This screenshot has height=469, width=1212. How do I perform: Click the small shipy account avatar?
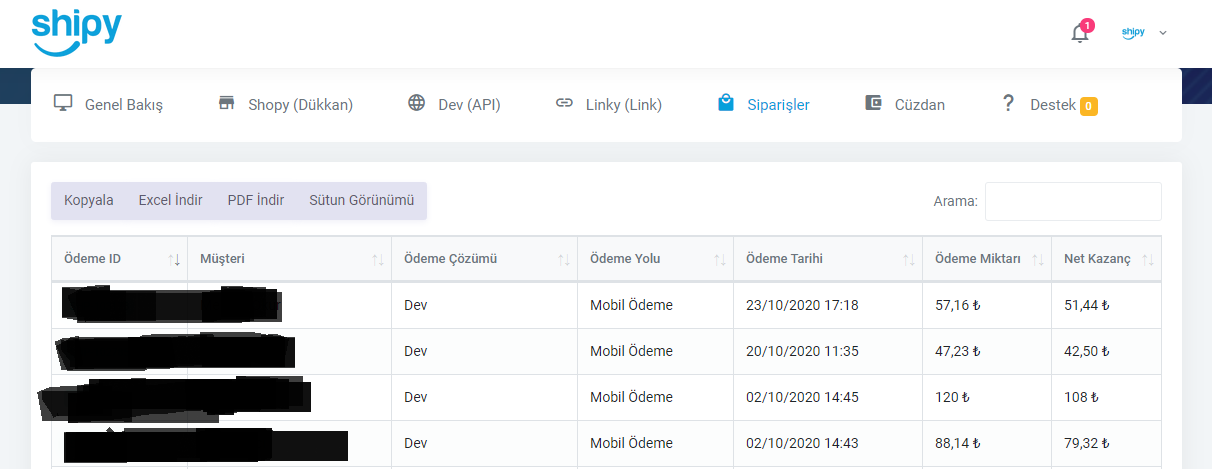1133,33
